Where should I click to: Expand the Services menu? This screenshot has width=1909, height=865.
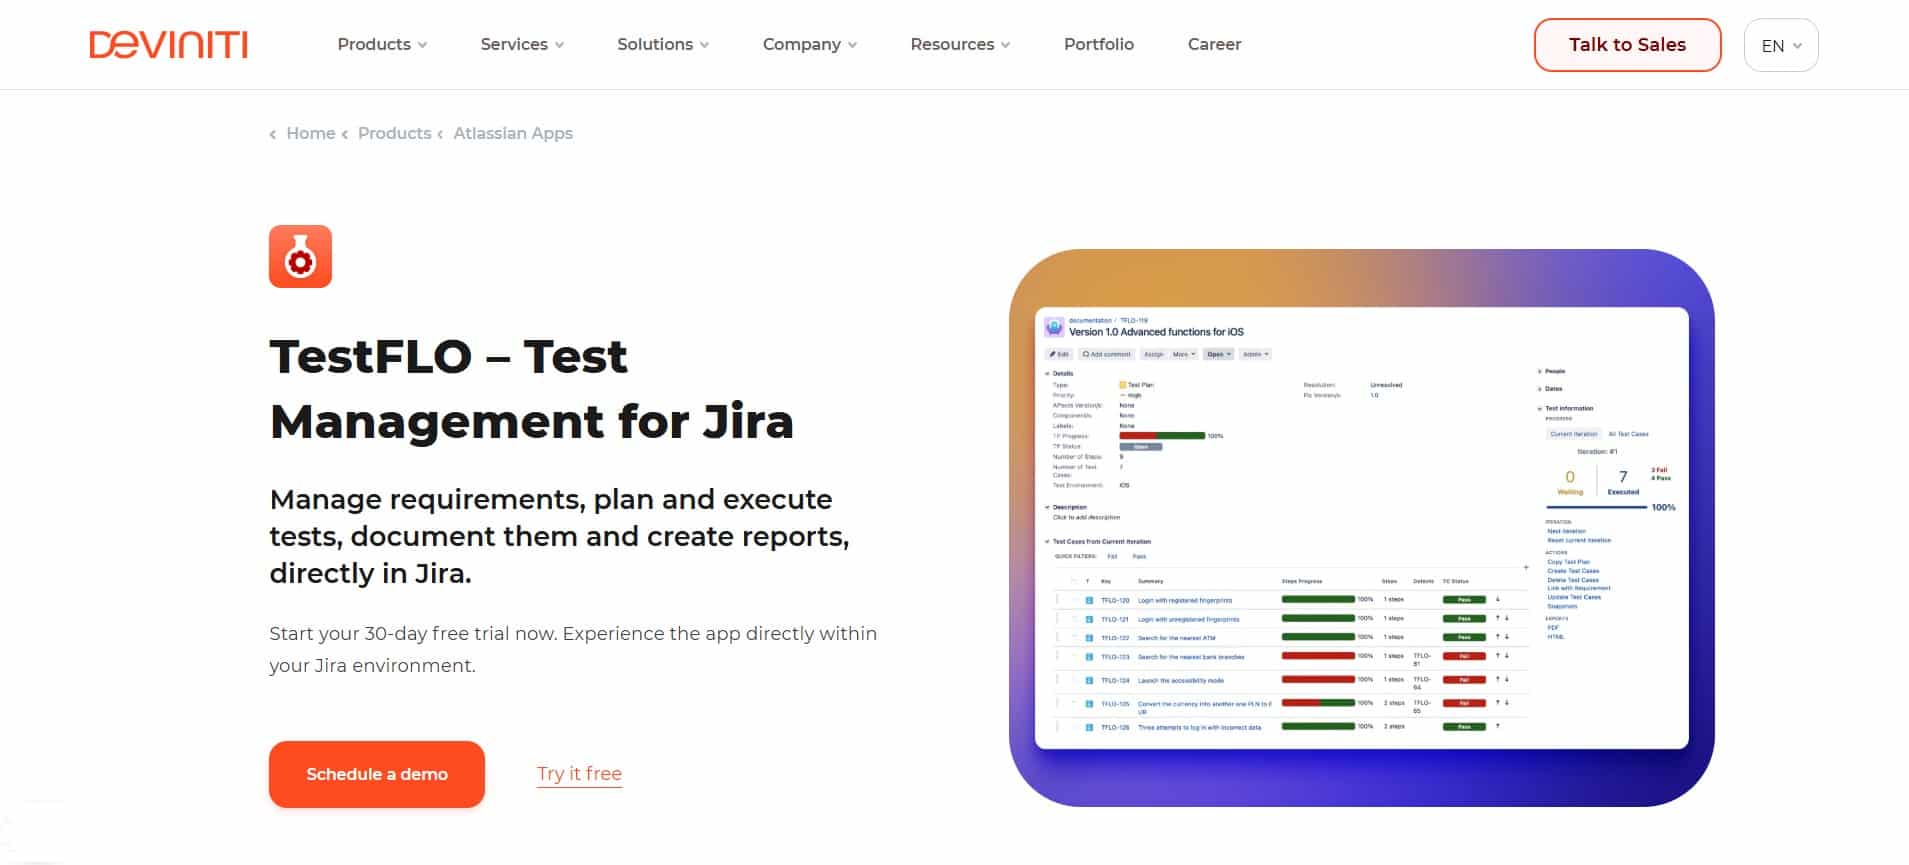(x=522, y=44)
